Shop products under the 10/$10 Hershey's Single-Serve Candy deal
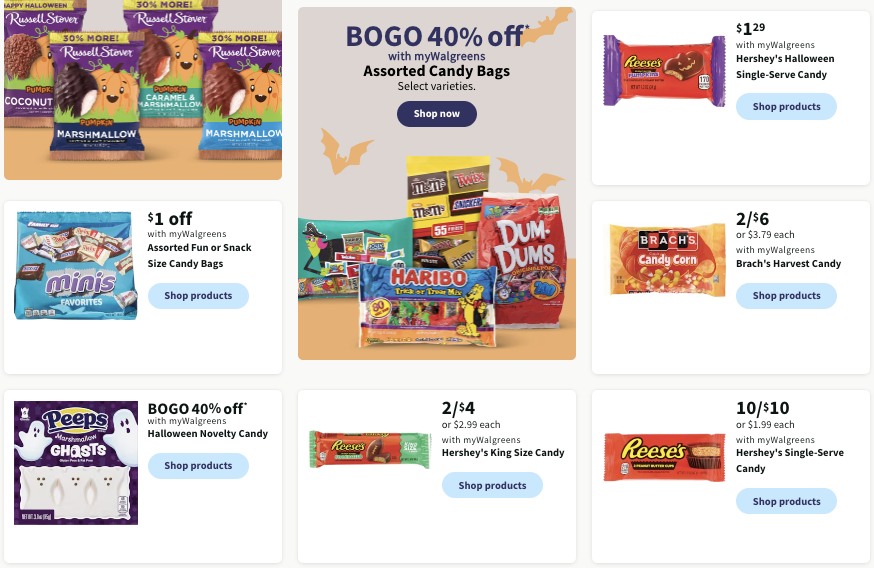Image resolution: width=874 pixels, height=568 pixels. tap(786, 501)
